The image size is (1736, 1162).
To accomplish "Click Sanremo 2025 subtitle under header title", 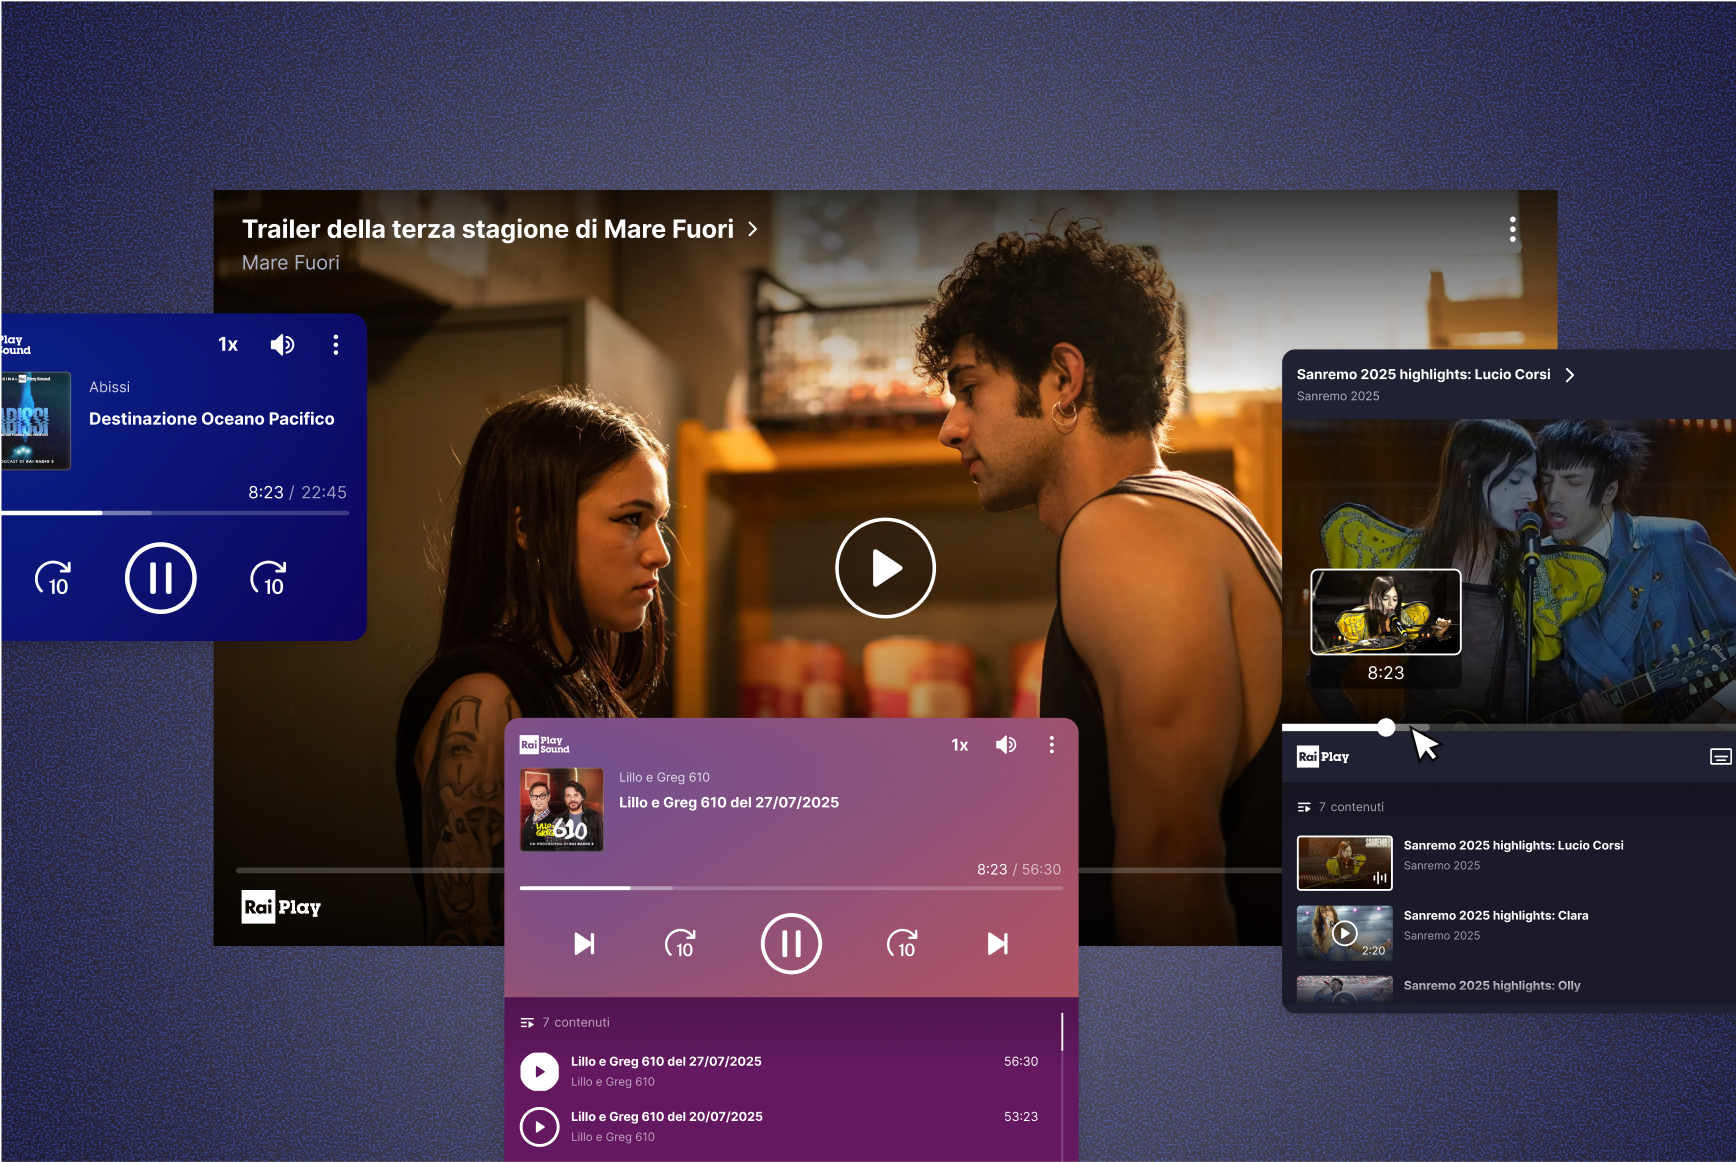I will coord(1338,396).
